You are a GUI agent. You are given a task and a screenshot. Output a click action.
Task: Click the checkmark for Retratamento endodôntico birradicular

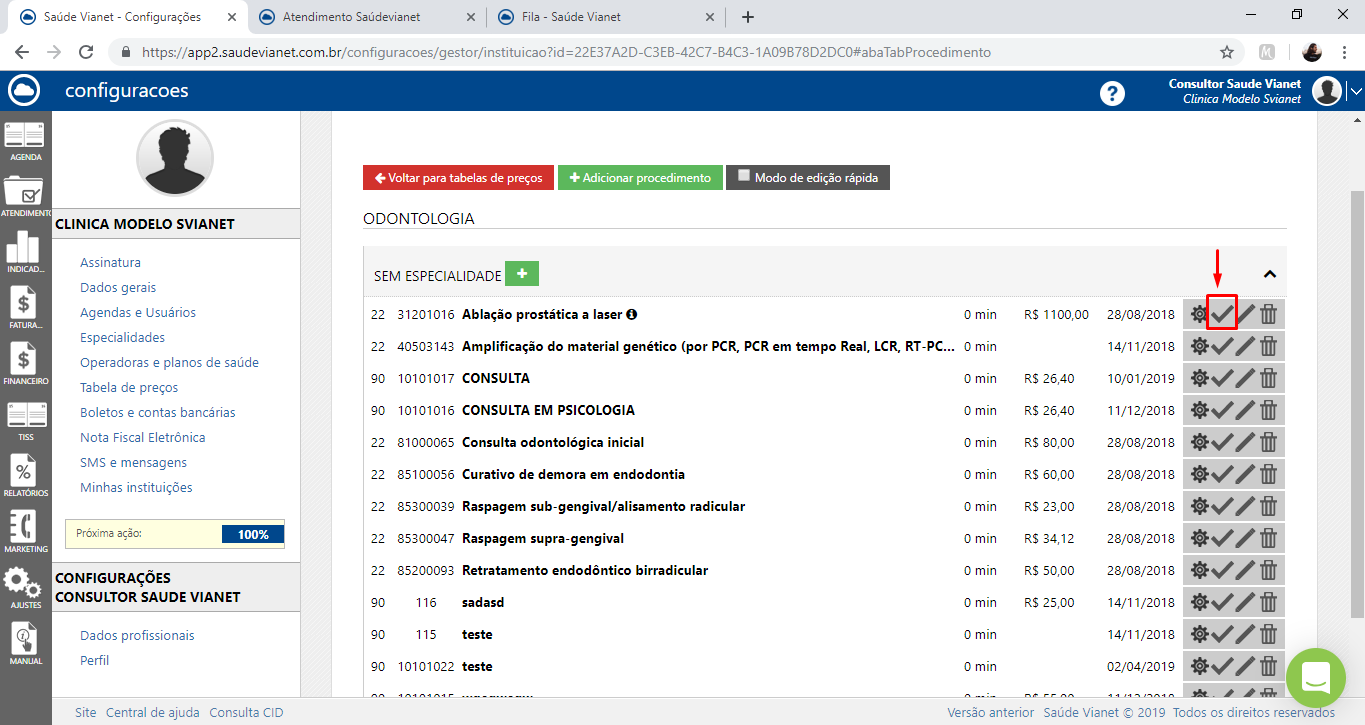click(1222, 571)
